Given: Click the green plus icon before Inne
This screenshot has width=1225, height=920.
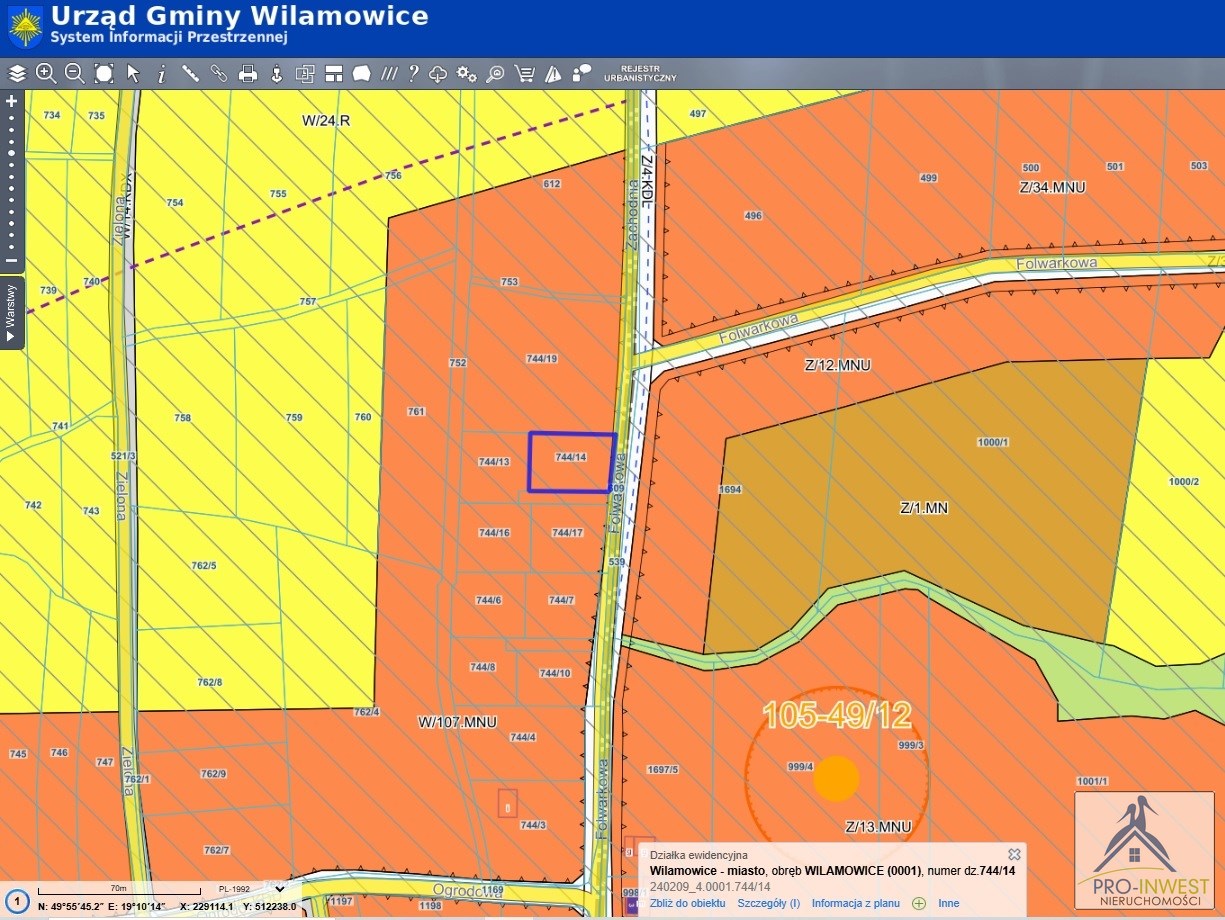Looking at the screenshot, I should click(x=919, y=903).
